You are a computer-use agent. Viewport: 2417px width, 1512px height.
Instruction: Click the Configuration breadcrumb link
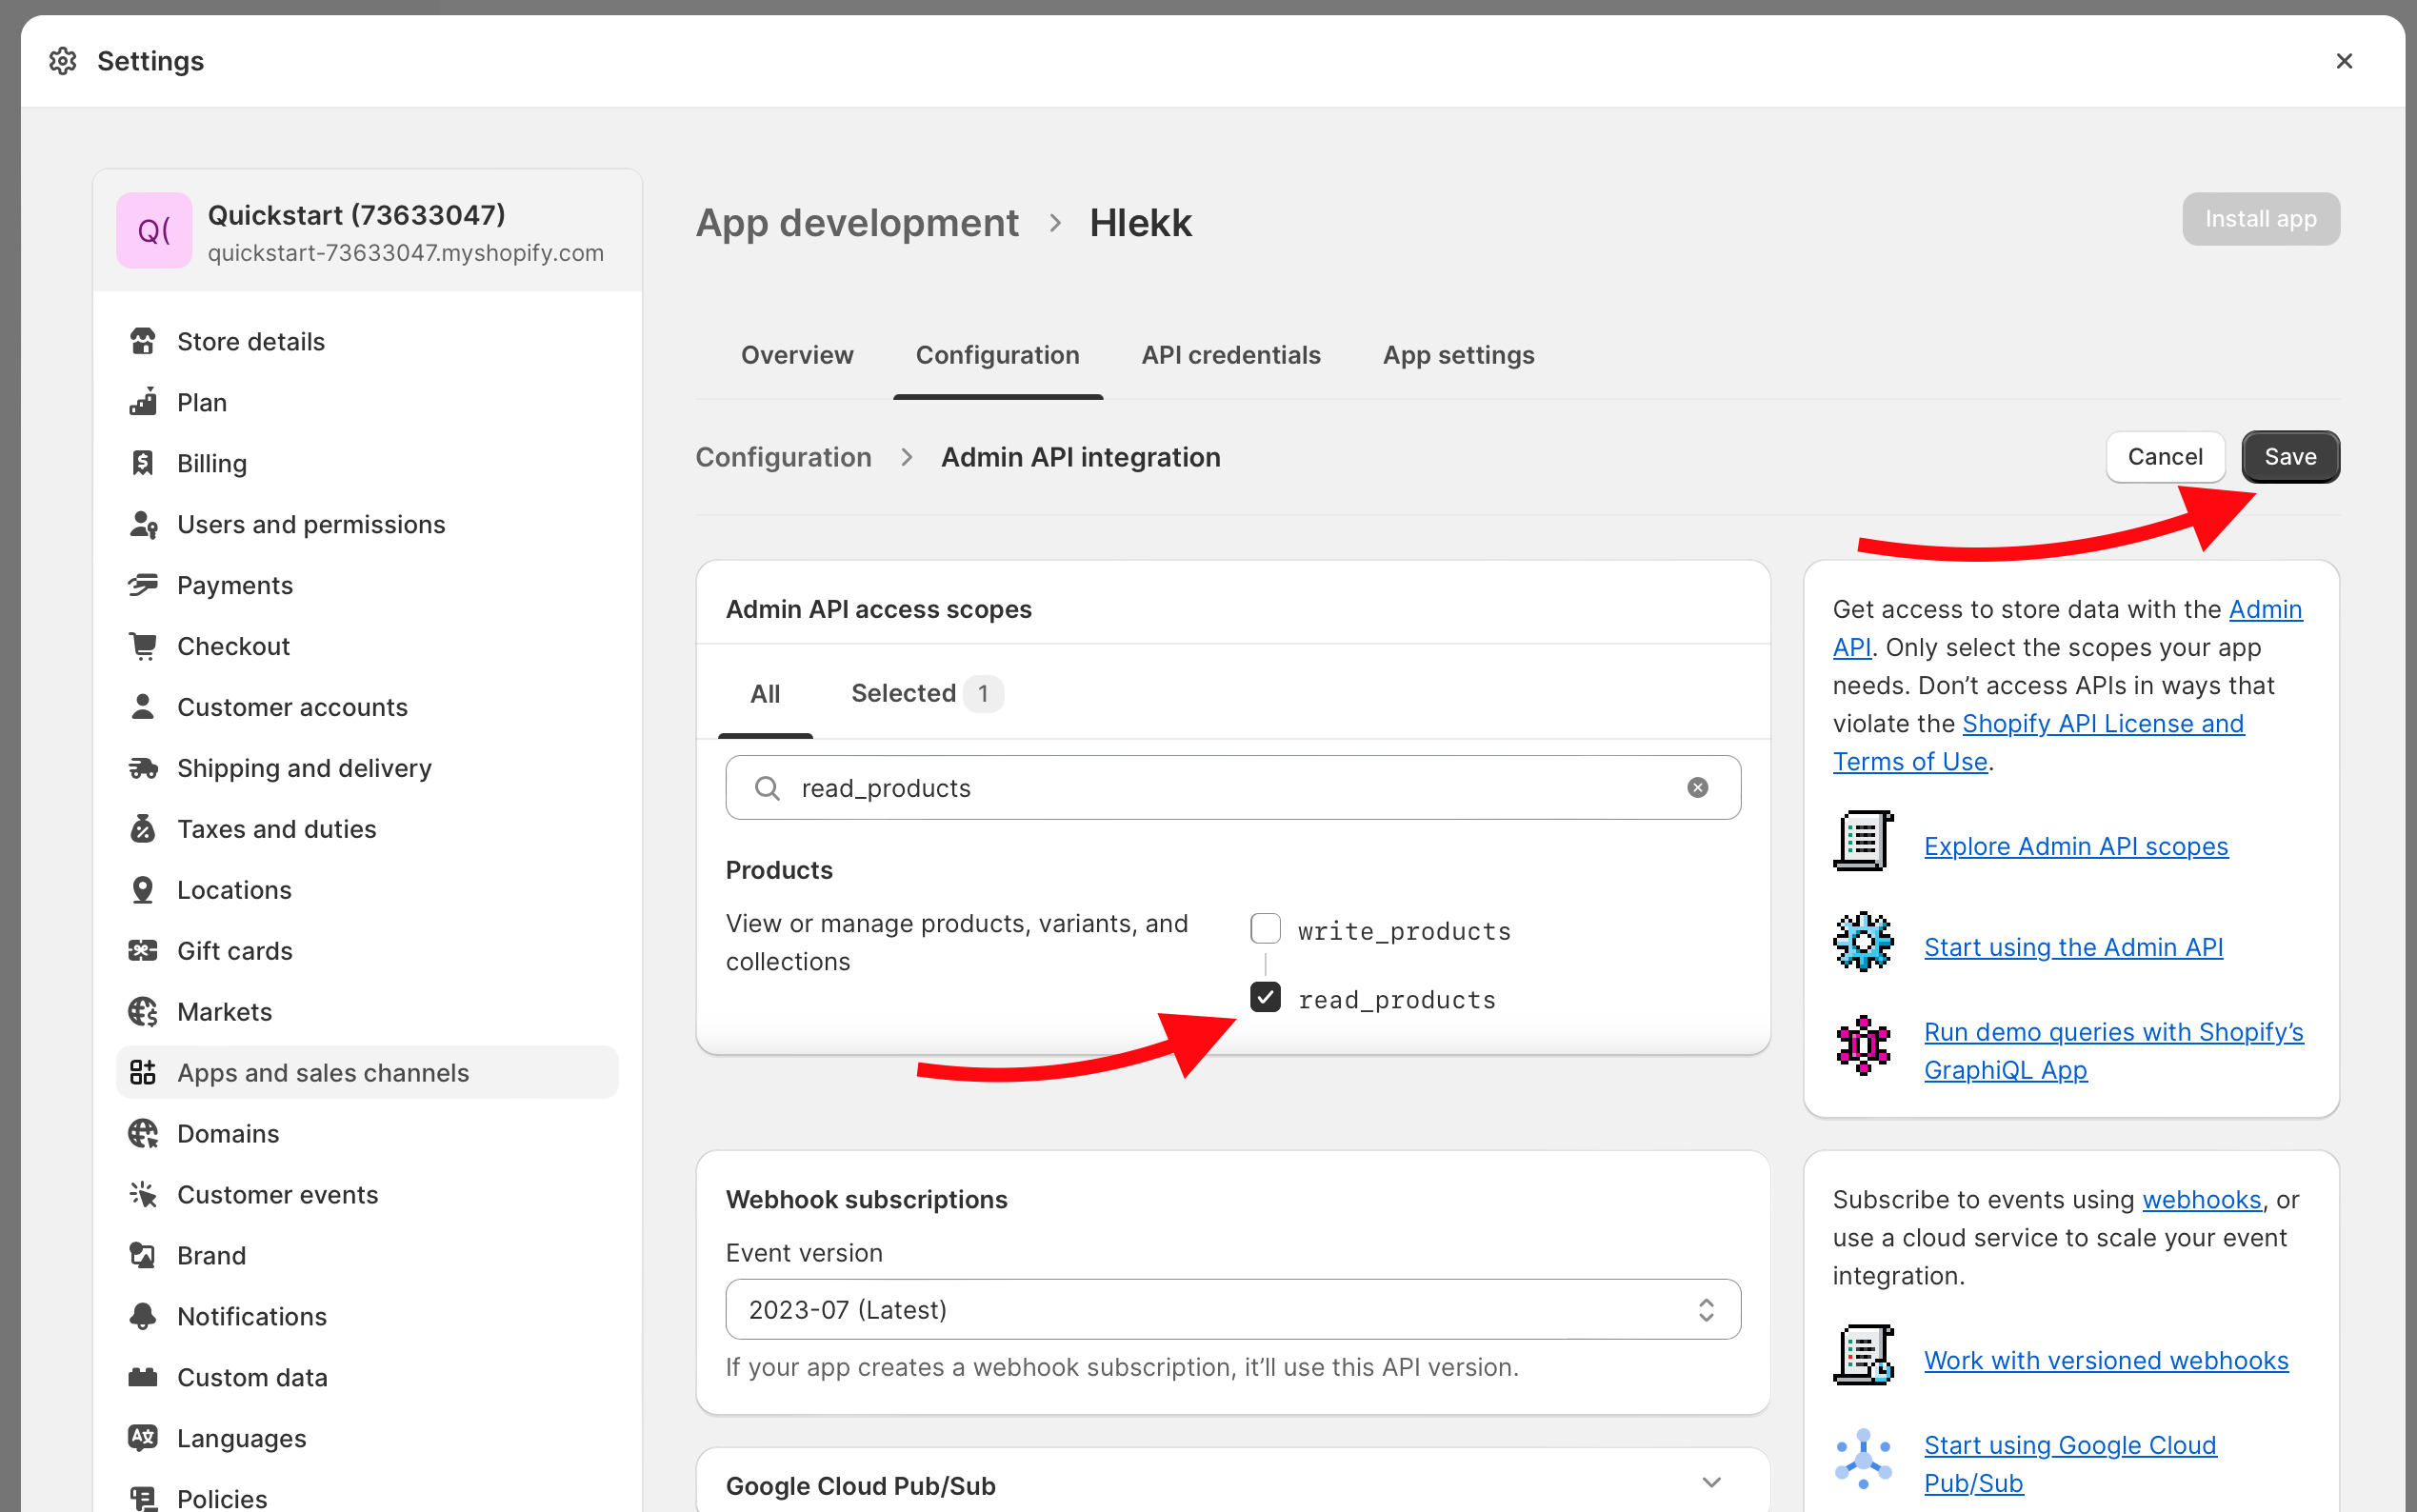click(x=783, y=457)
